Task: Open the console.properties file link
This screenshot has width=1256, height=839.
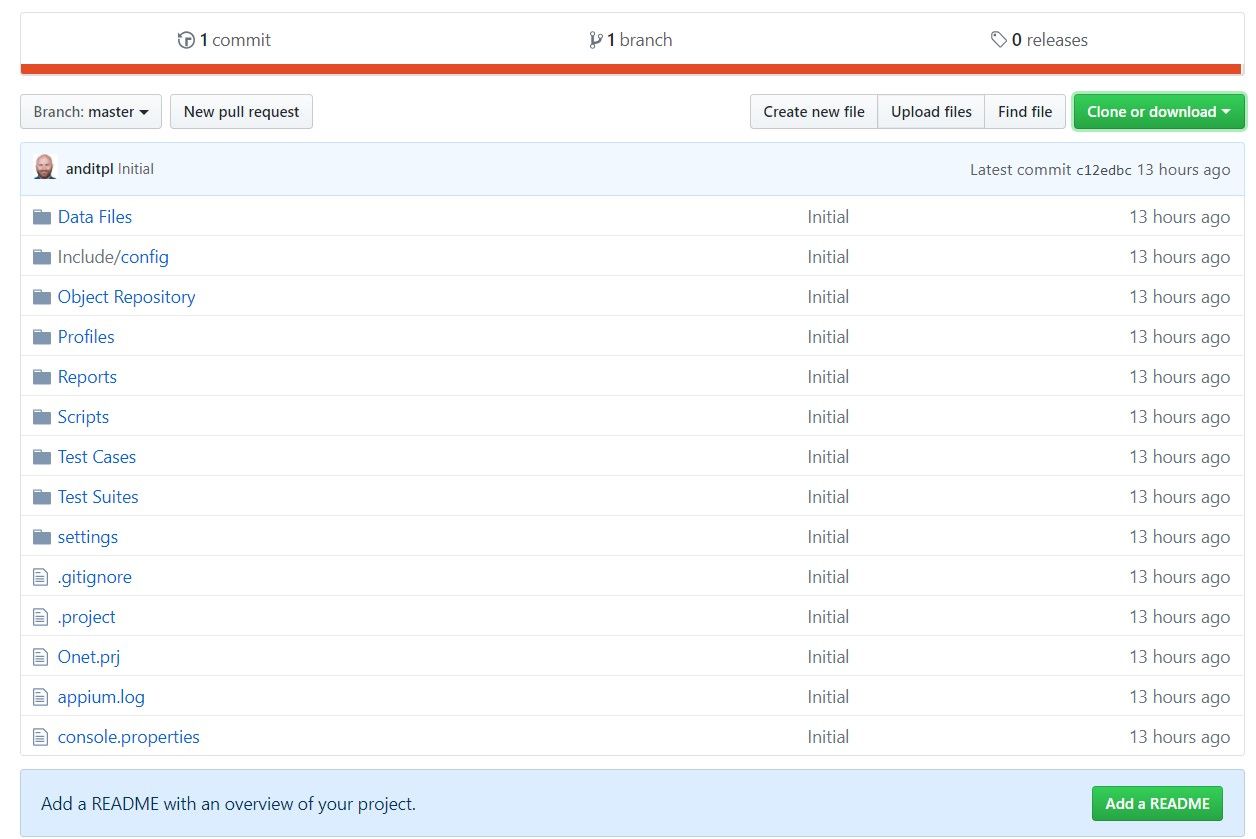Action: 129,737
